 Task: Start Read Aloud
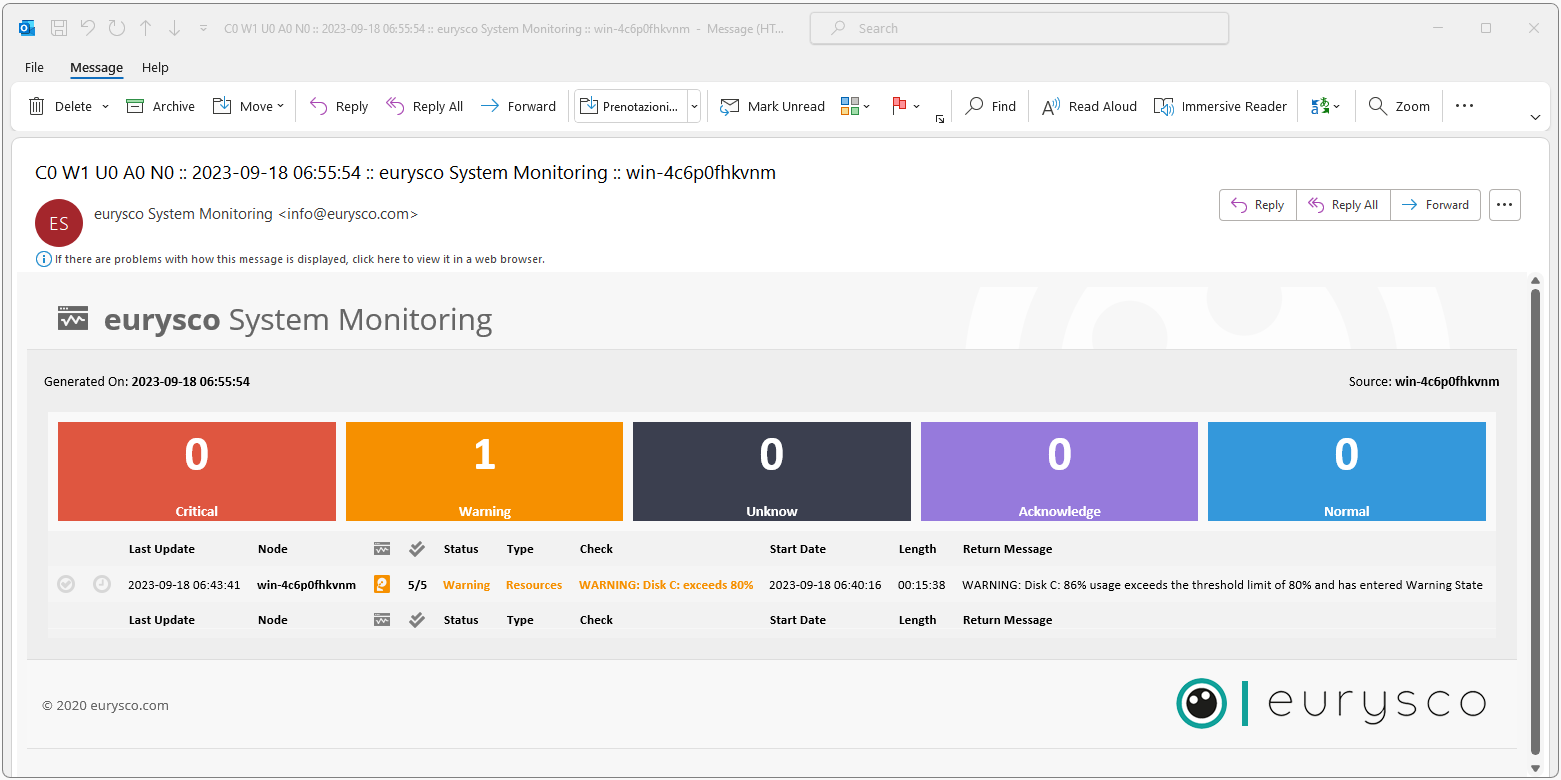pyautogui.click(x=1089, y=106)
